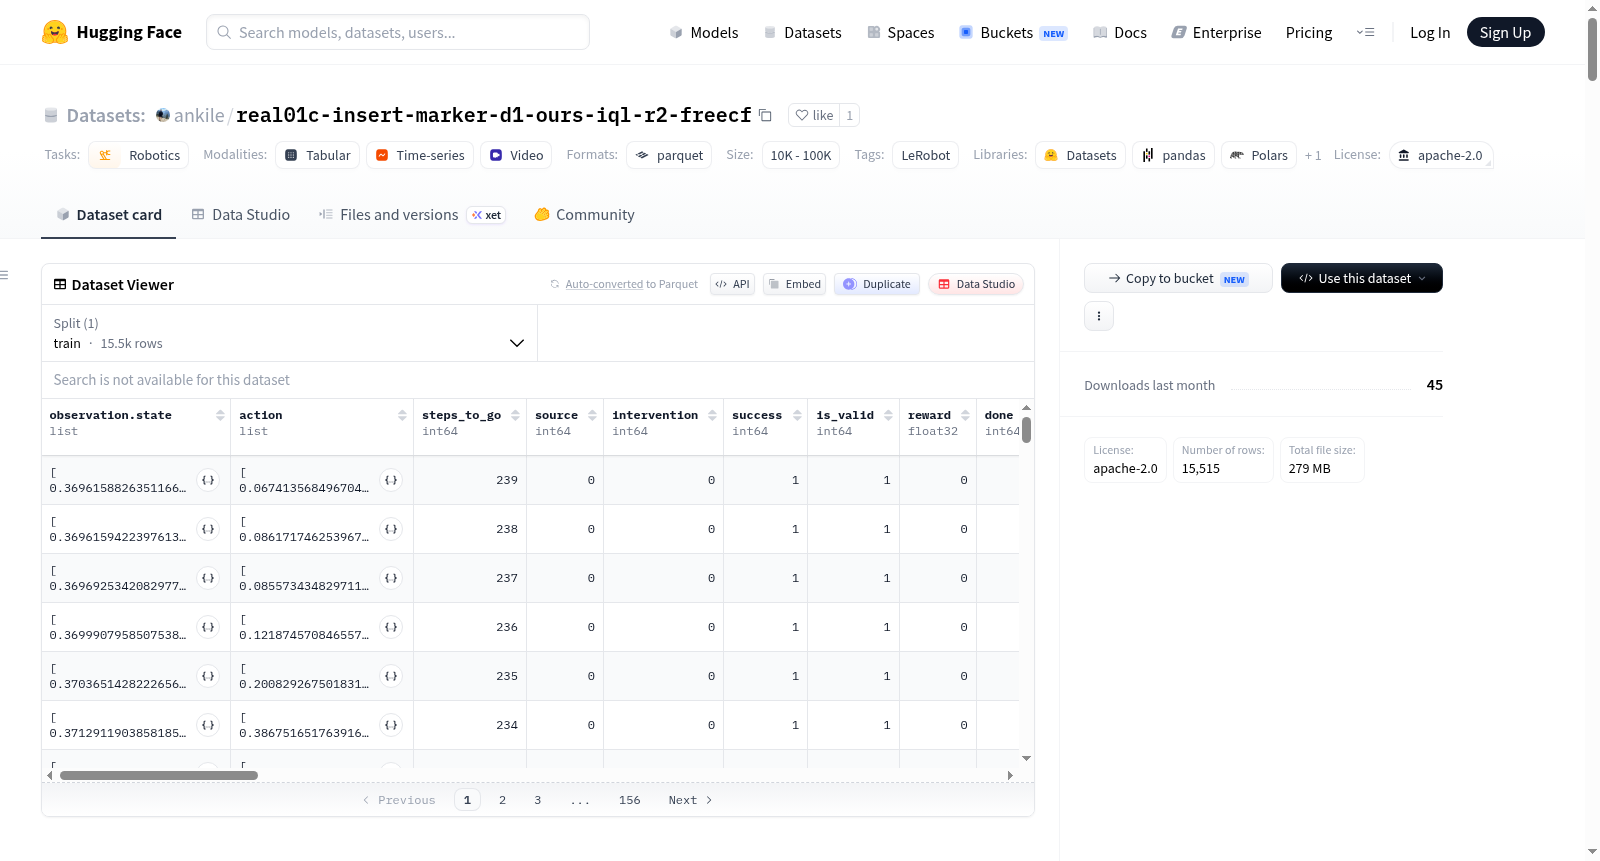Screen dimensions: 1600x861
Task: Open Spaces in the top navigation
Action: [901, 32]
